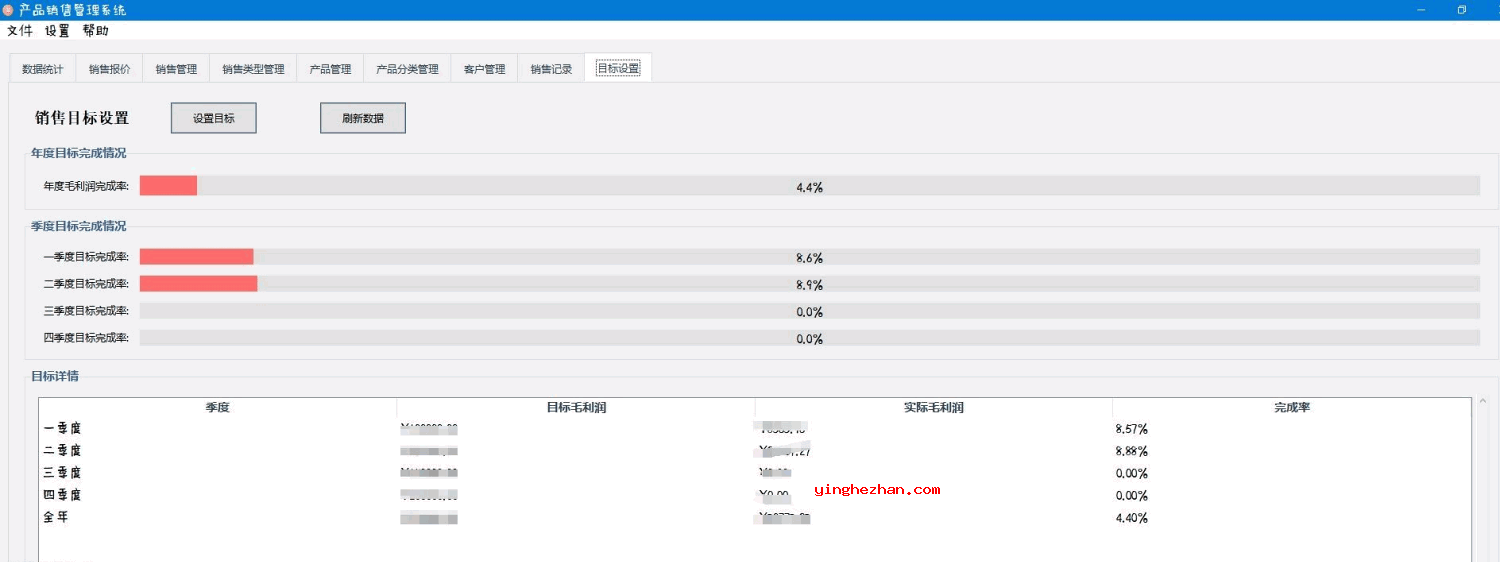Restore down the 产品销售管理系统 window

pyautogui.click(x=1462, y=10)
